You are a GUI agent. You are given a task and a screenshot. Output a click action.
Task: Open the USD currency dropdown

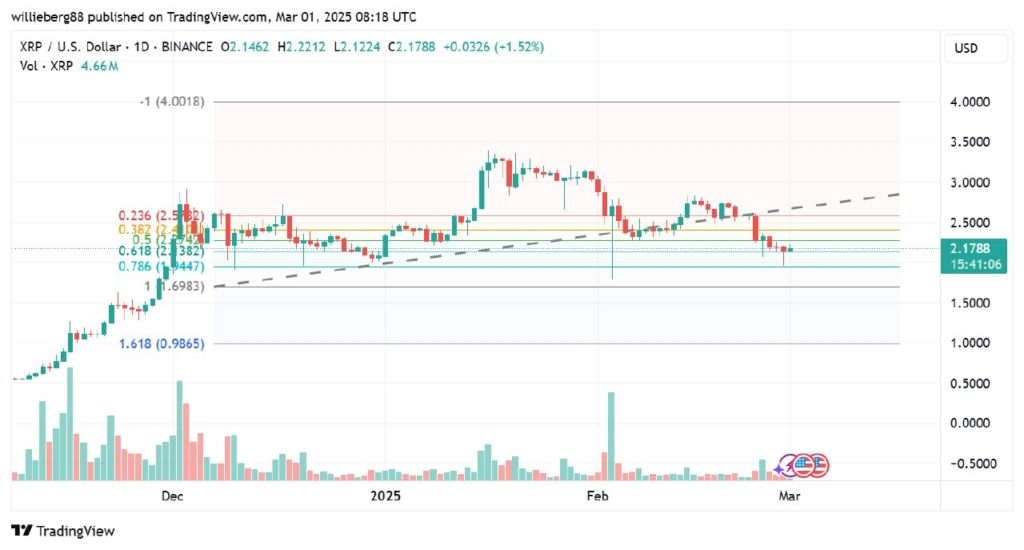tap(966, 48)
